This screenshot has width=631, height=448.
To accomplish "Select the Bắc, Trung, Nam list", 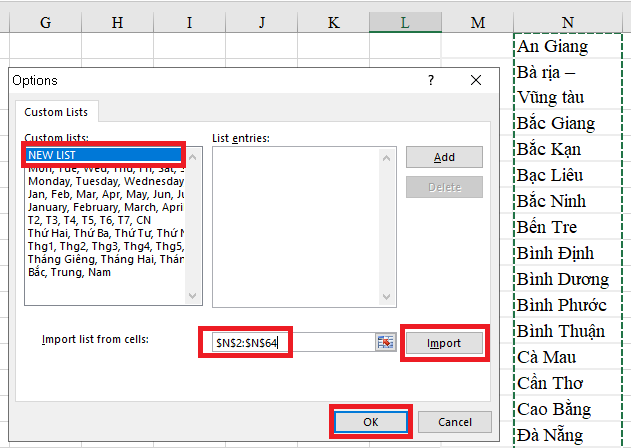I will (106, 272).
